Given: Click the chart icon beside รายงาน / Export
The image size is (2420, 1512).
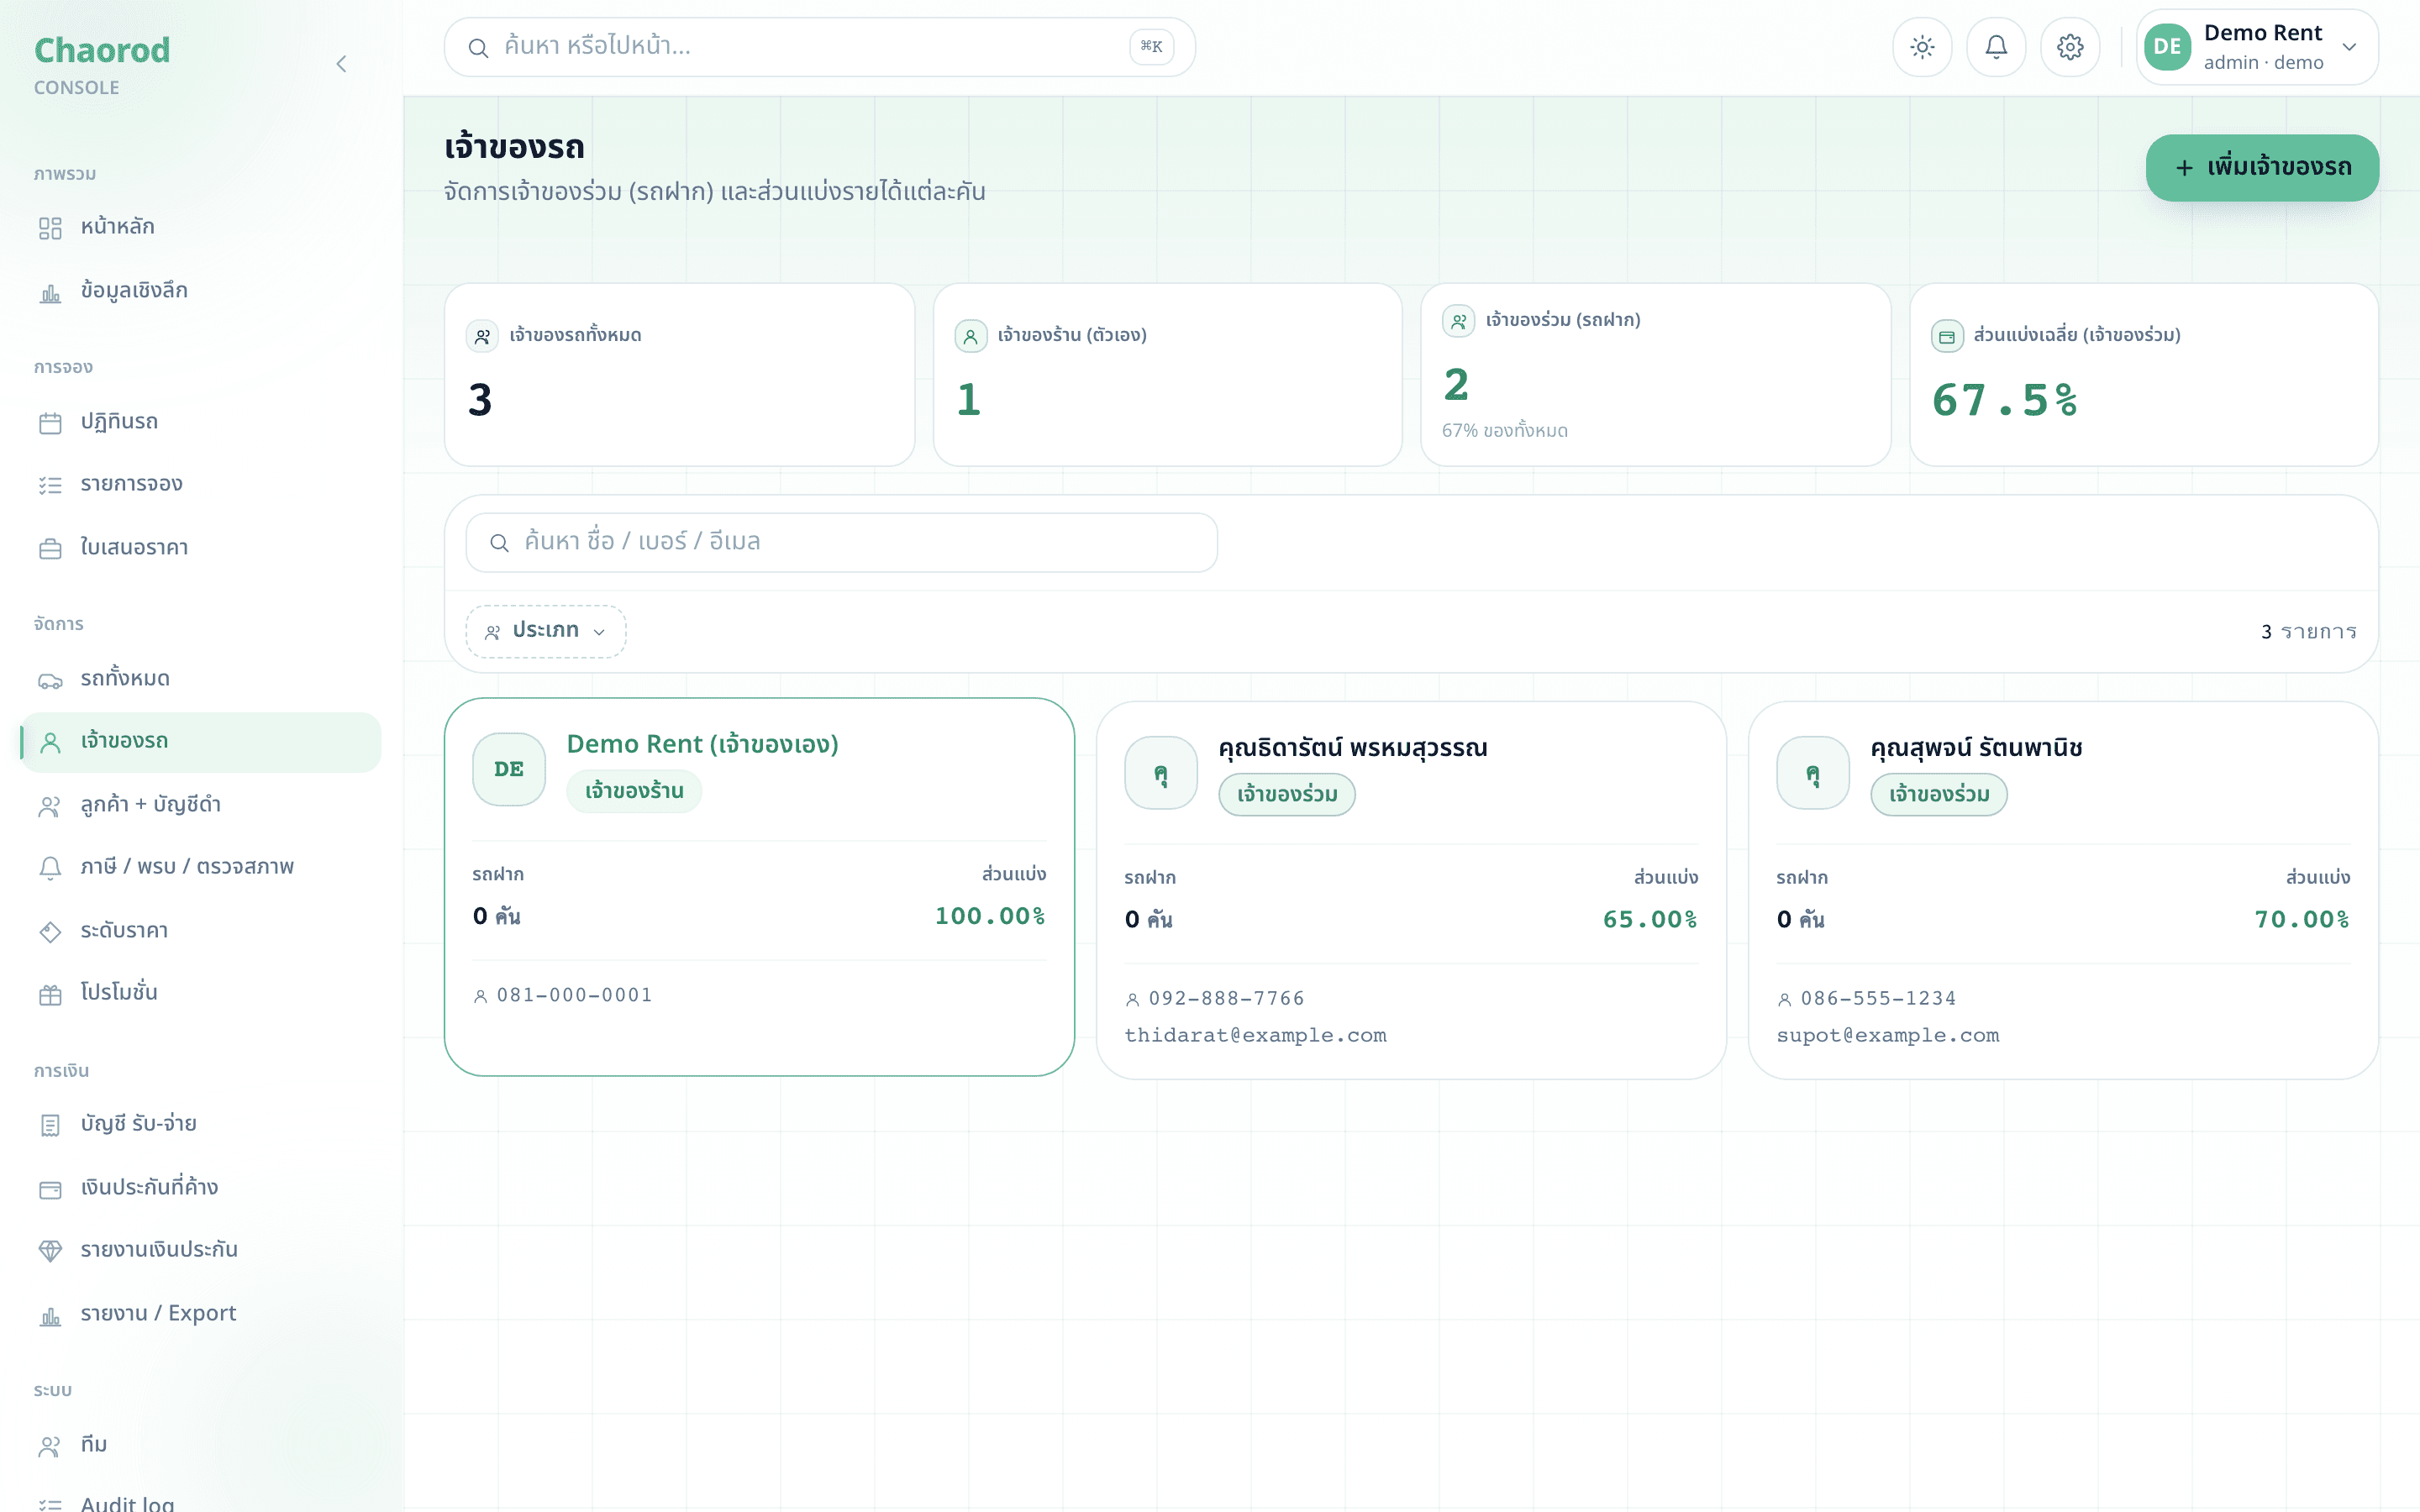Looking at the screenshot, I should point(50,1316).
